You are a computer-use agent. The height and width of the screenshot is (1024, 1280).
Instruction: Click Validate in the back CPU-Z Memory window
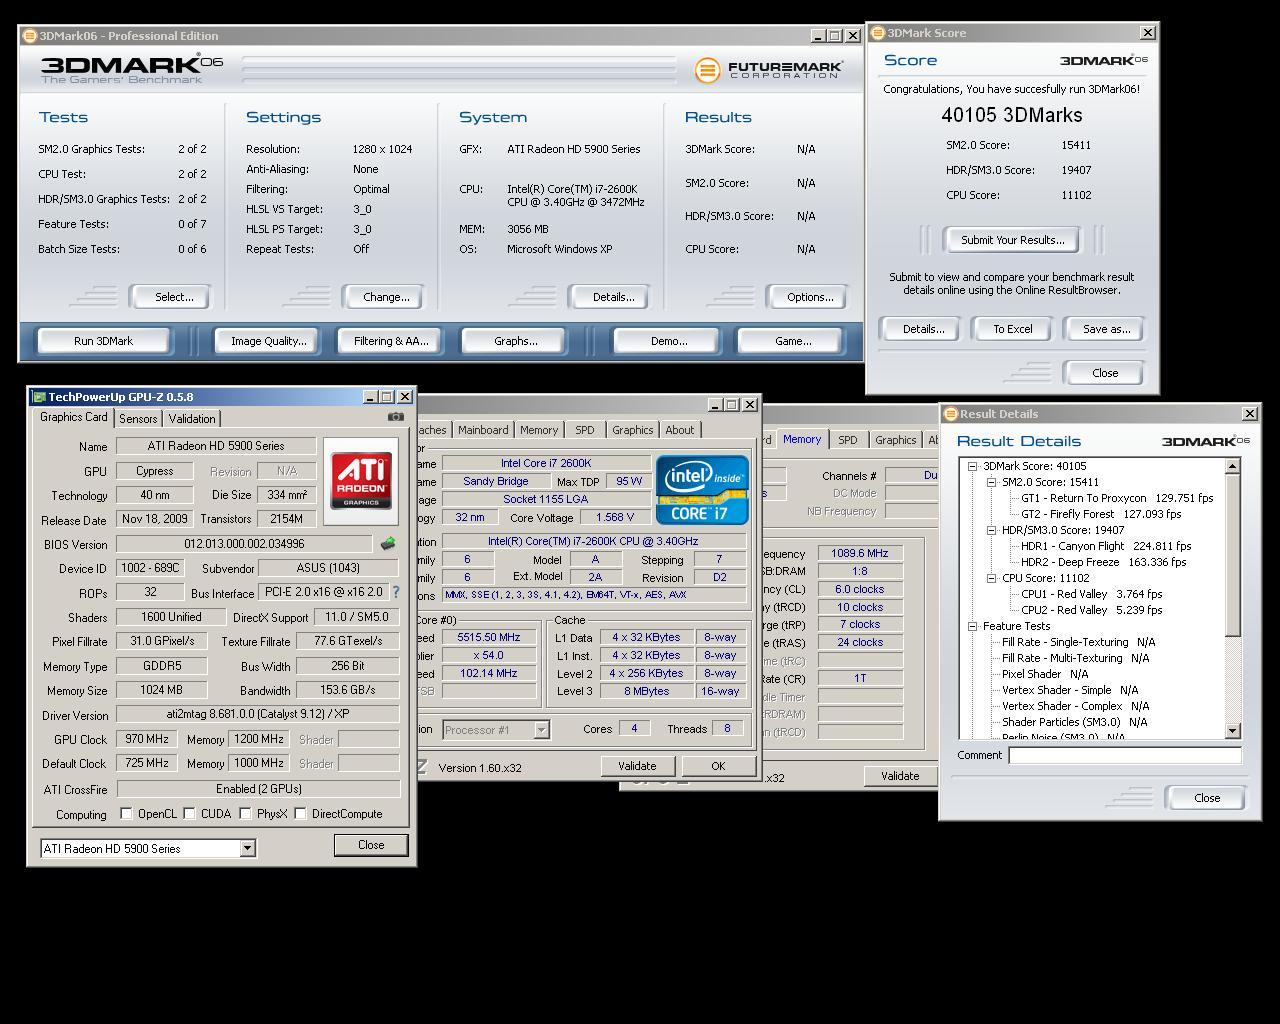[900, 776]
